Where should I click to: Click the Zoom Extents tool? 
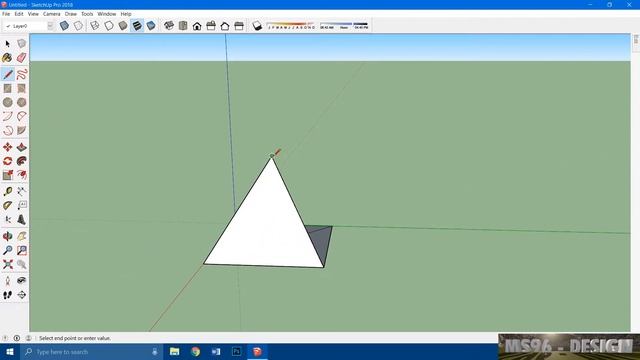[x=7, y=264]
